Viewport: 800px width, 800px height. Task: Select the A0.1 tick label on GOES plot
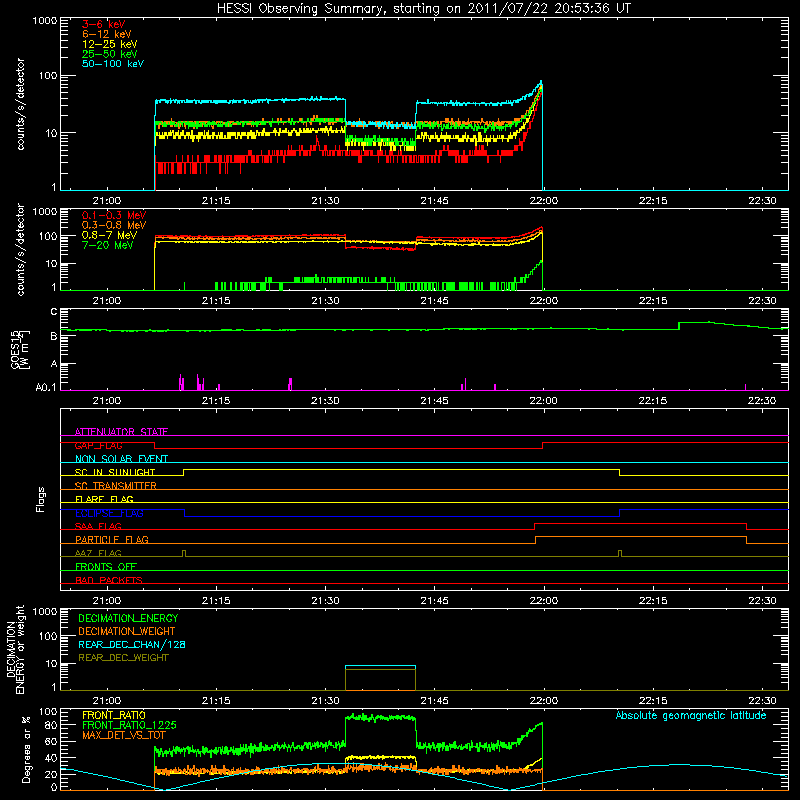point(46,388)
